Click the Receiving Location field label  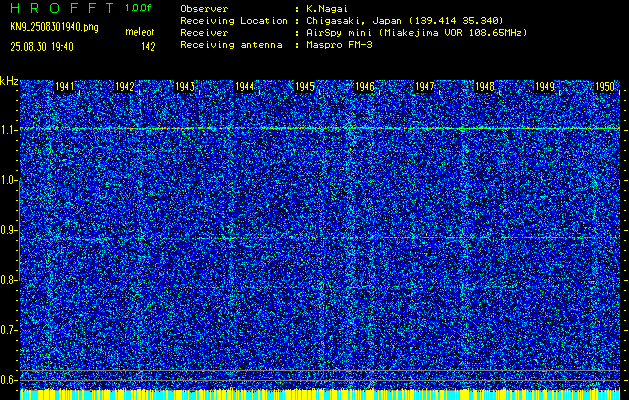point(234,20)
